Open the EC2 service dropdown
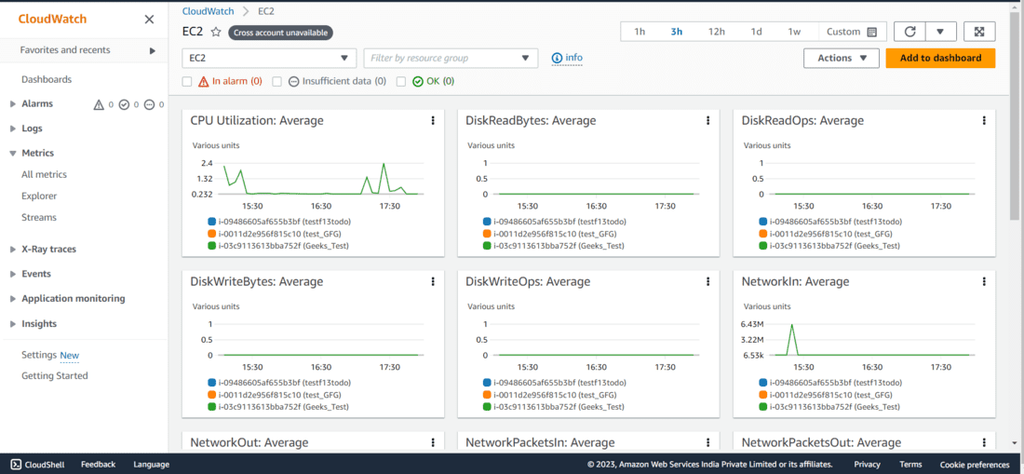The image size is (1024, 474). point(269,58)
